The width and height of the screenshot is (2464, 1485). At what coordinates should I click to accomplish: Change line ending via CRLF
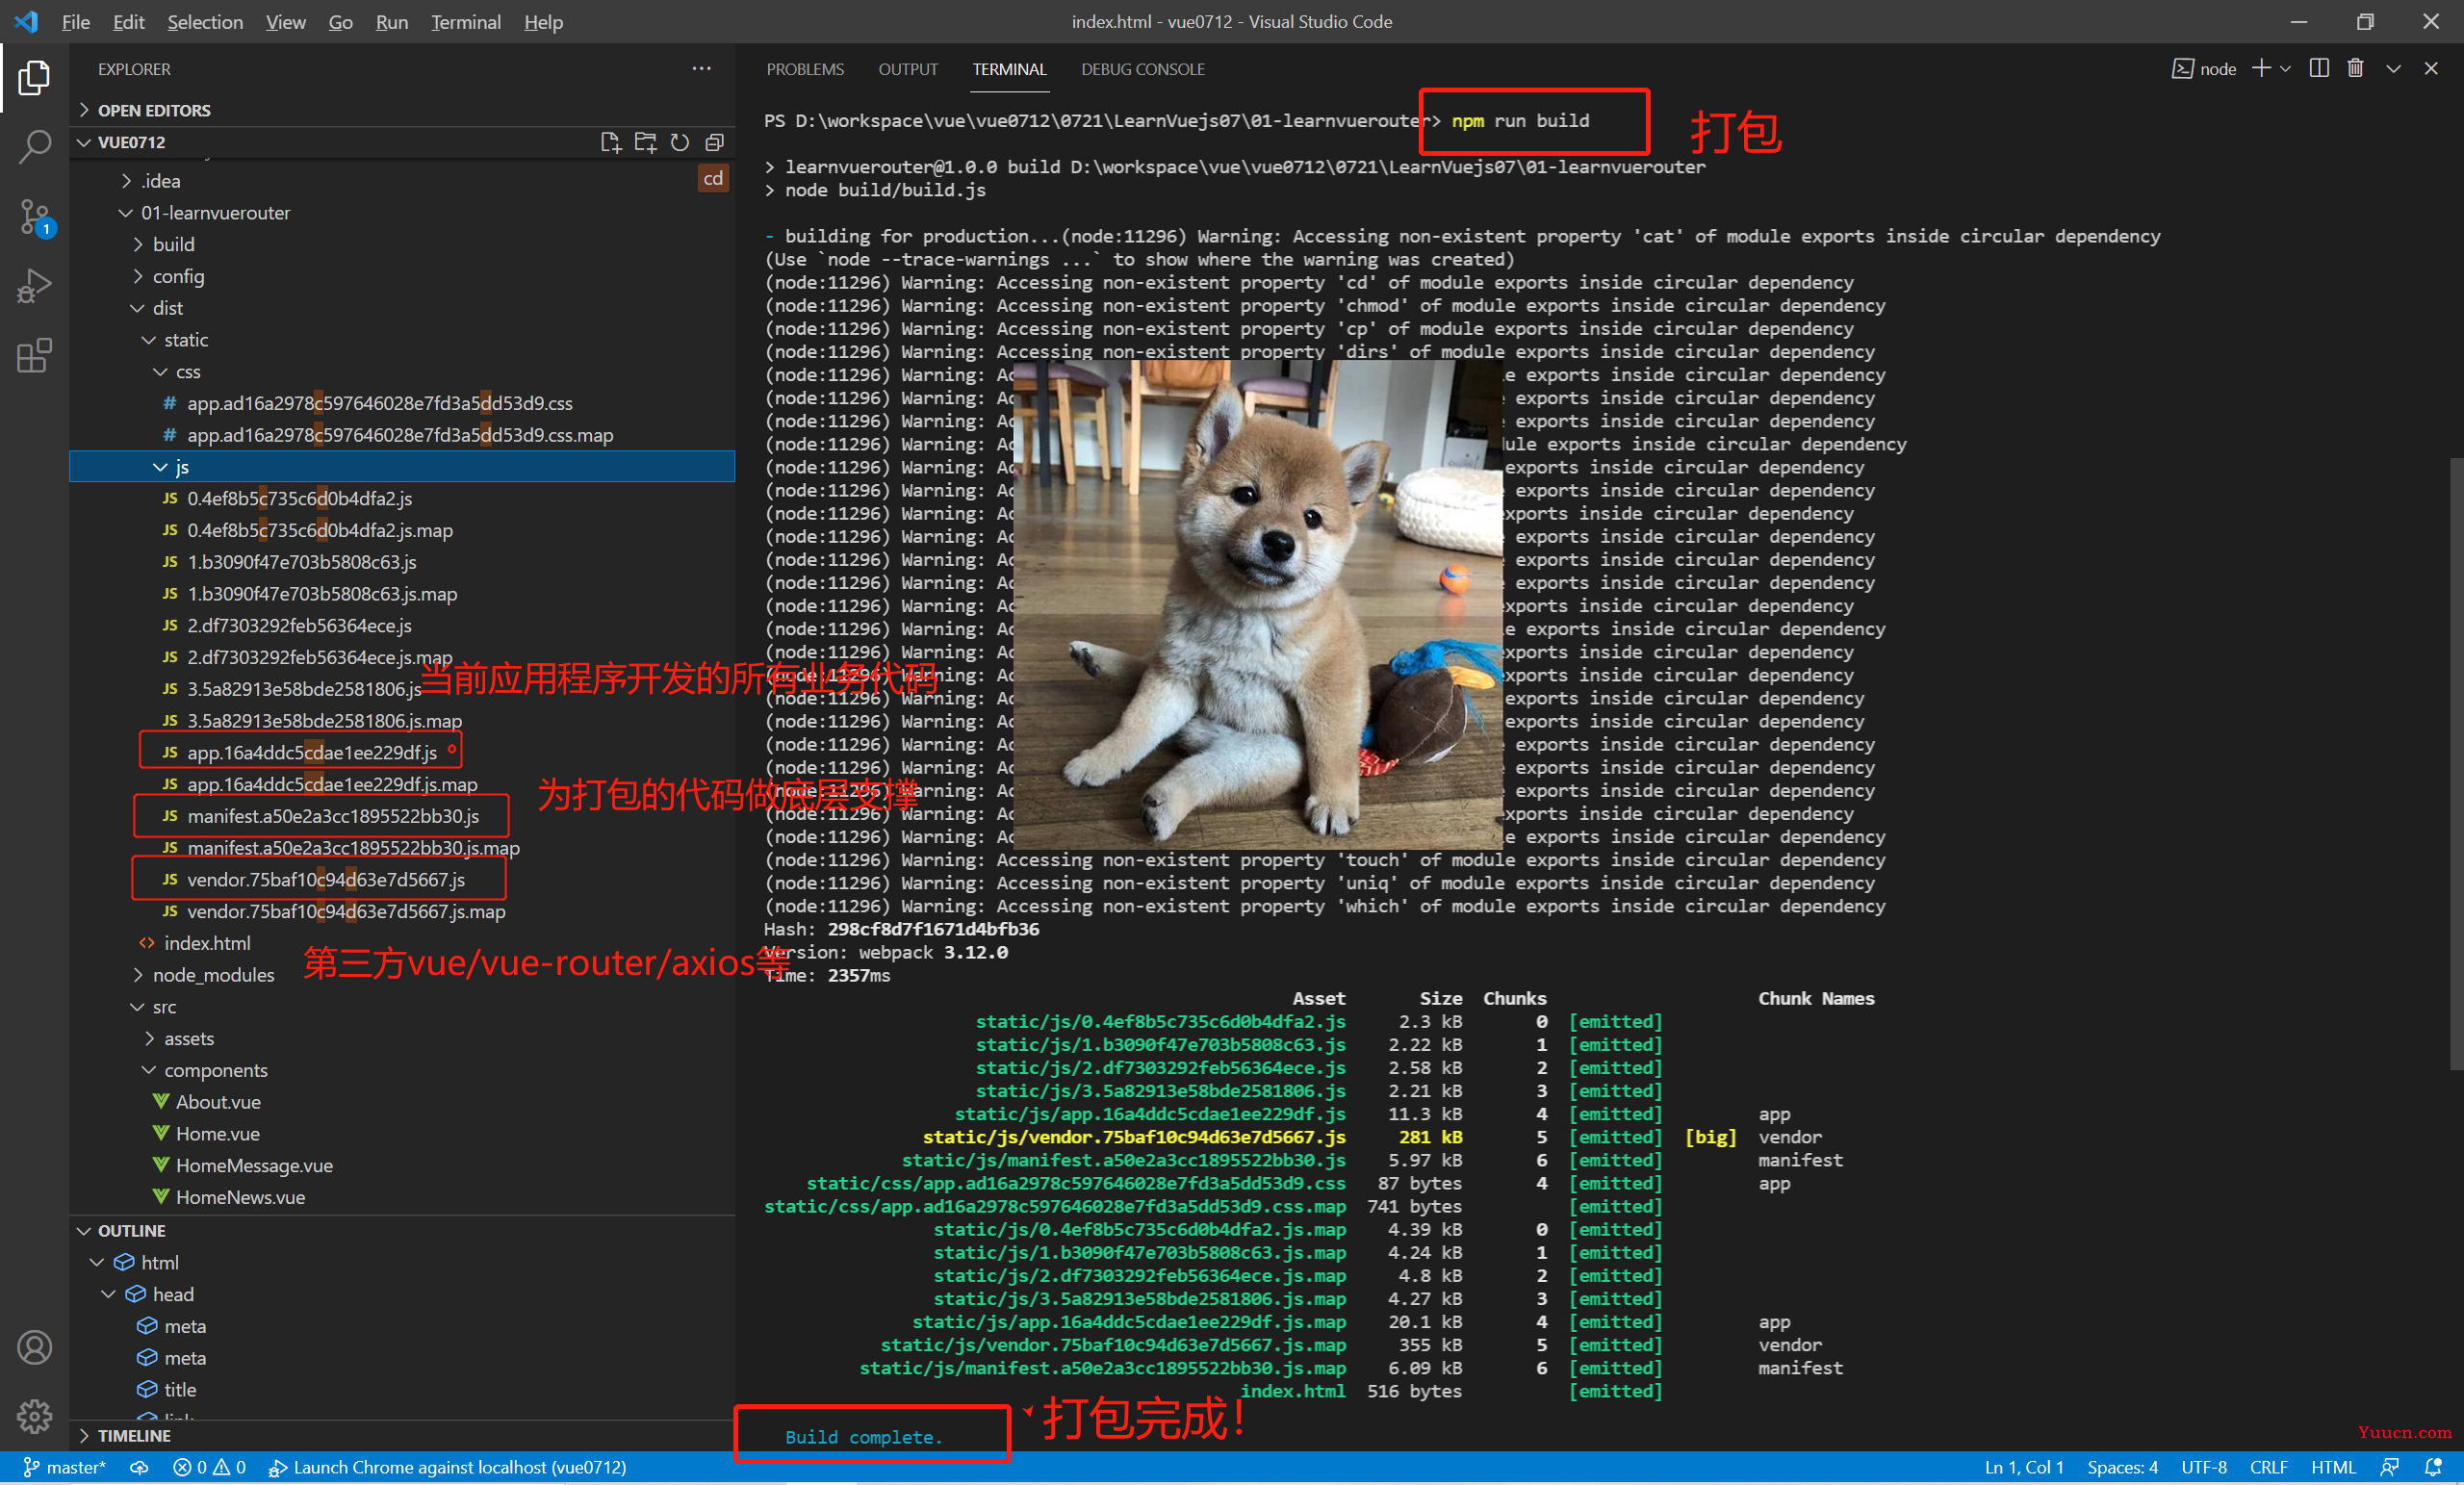coord(2268,1467)
